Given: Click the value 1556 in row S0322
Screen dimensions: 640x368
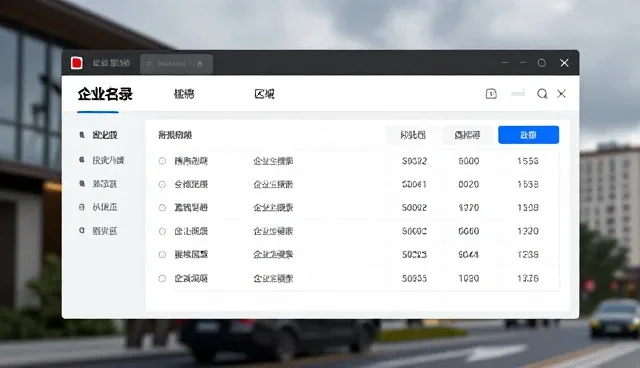Looking at the screenshot, I should point(528,161).
